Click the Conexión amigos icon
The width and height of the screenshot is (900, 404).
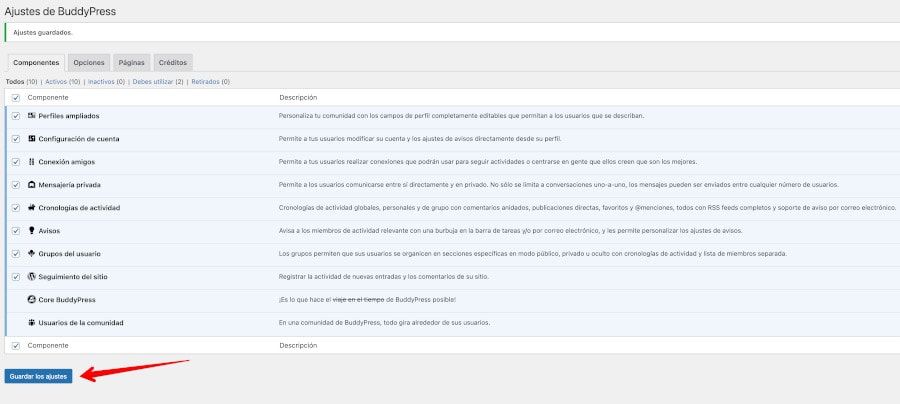[32, 161]
